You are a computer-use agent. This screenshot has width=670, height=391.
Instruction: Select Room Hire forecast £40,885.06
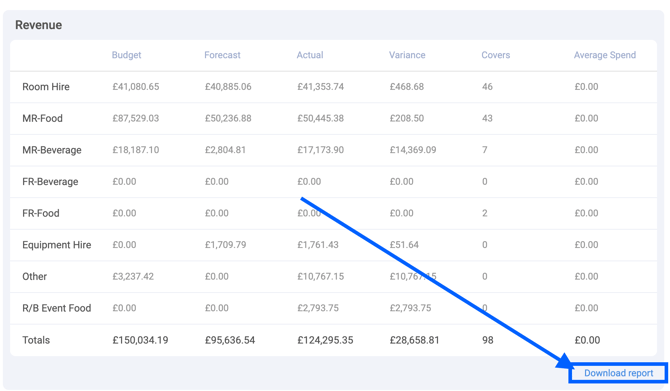228,87
